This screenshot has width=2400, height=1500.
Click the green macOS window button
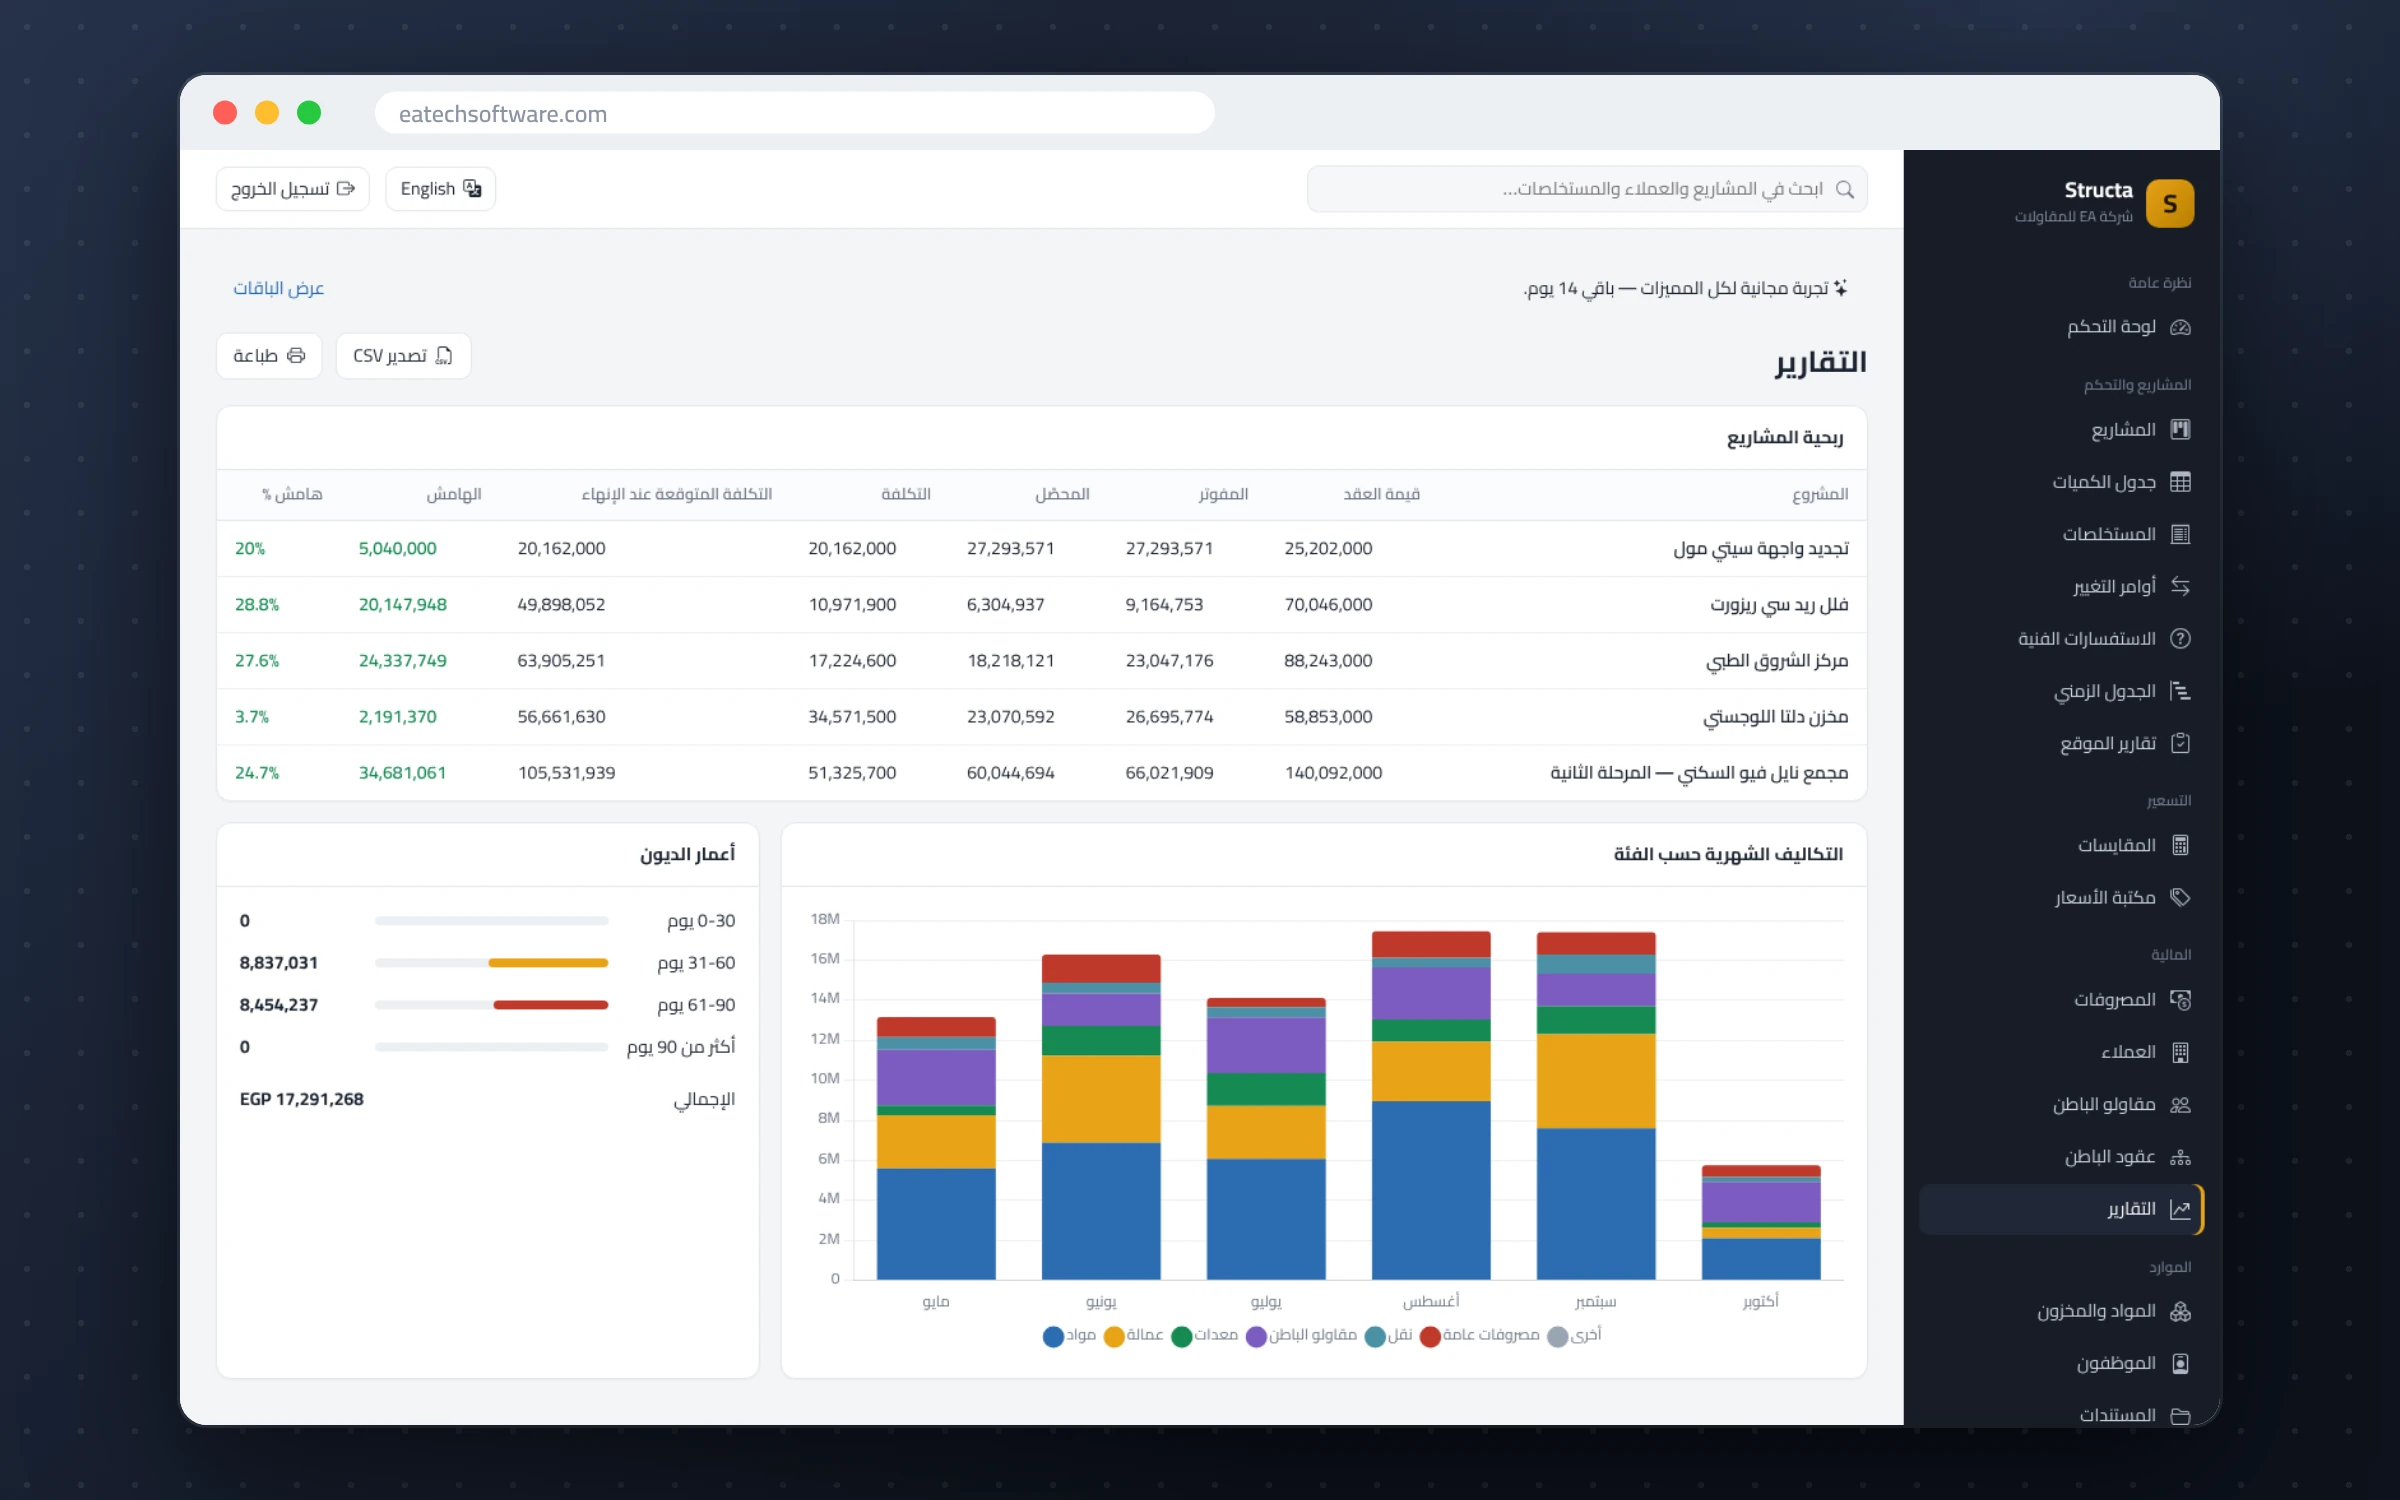[309, 113]
